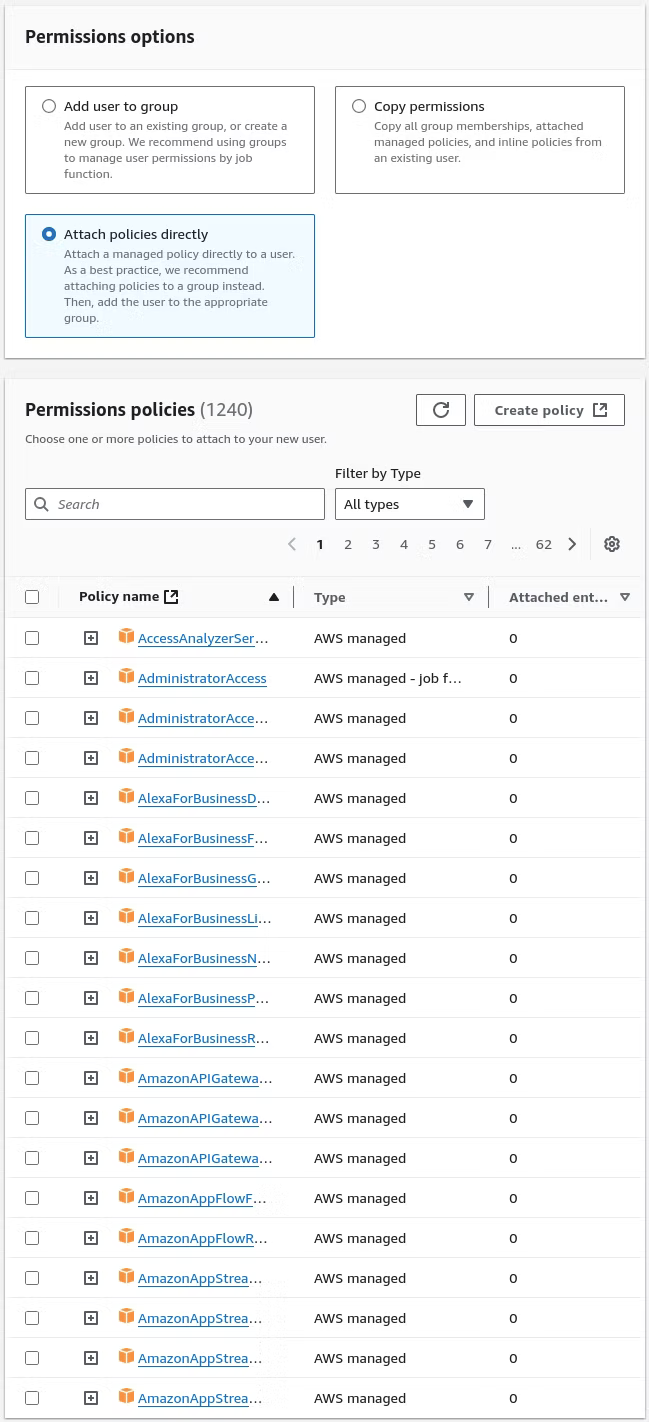Open page 7 of policy list

point(488,544)
